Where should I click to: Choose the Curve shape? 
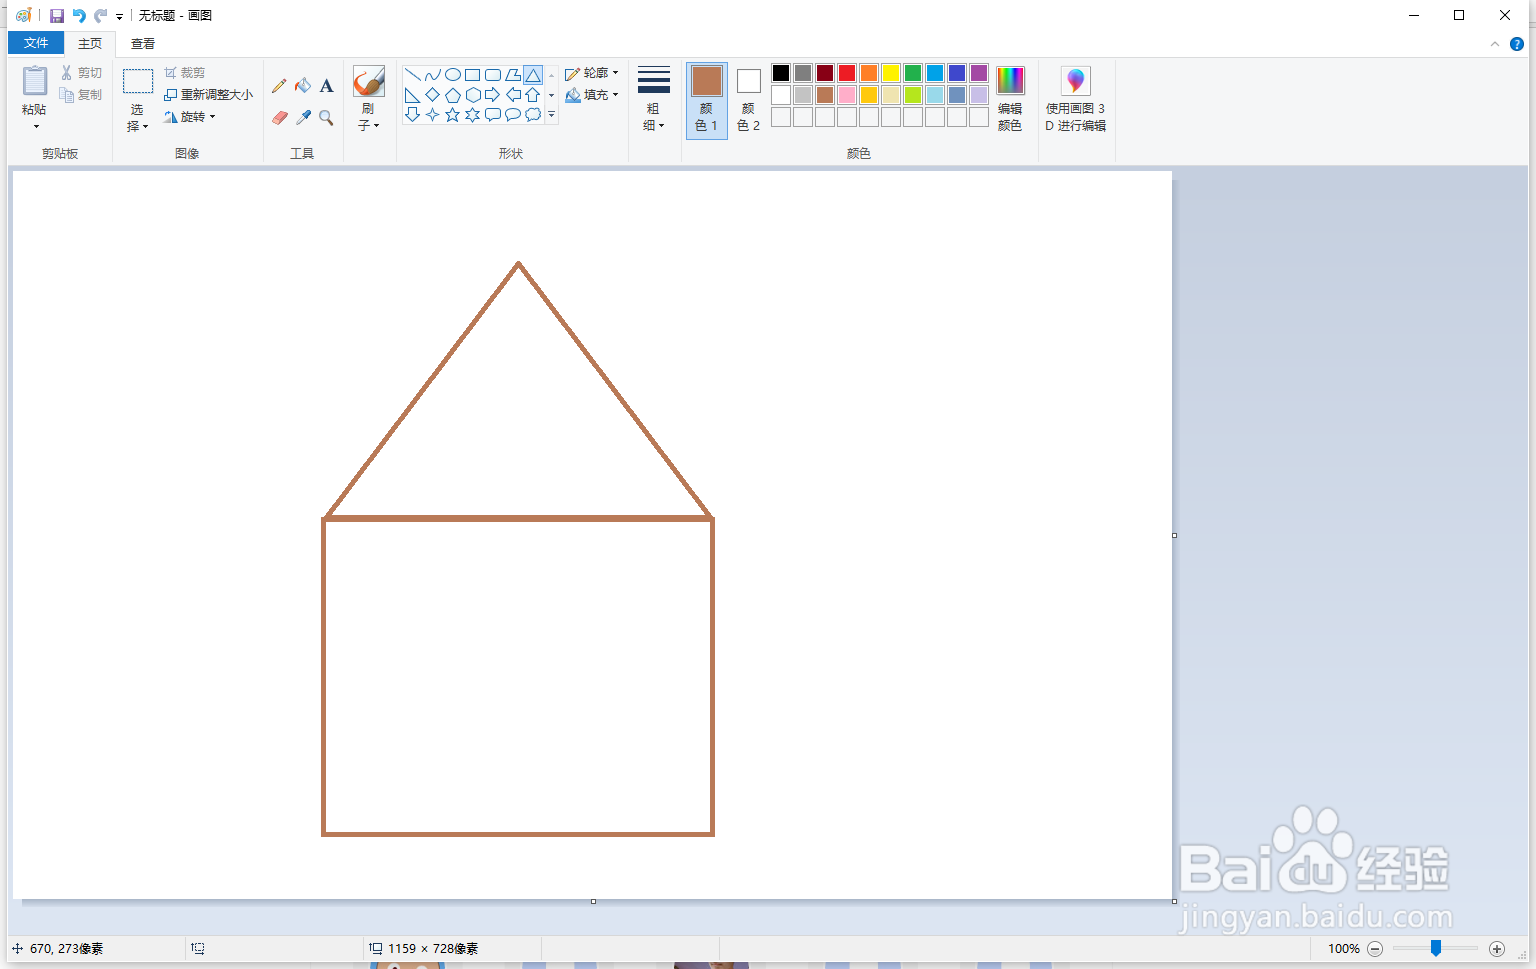[432, 75]
